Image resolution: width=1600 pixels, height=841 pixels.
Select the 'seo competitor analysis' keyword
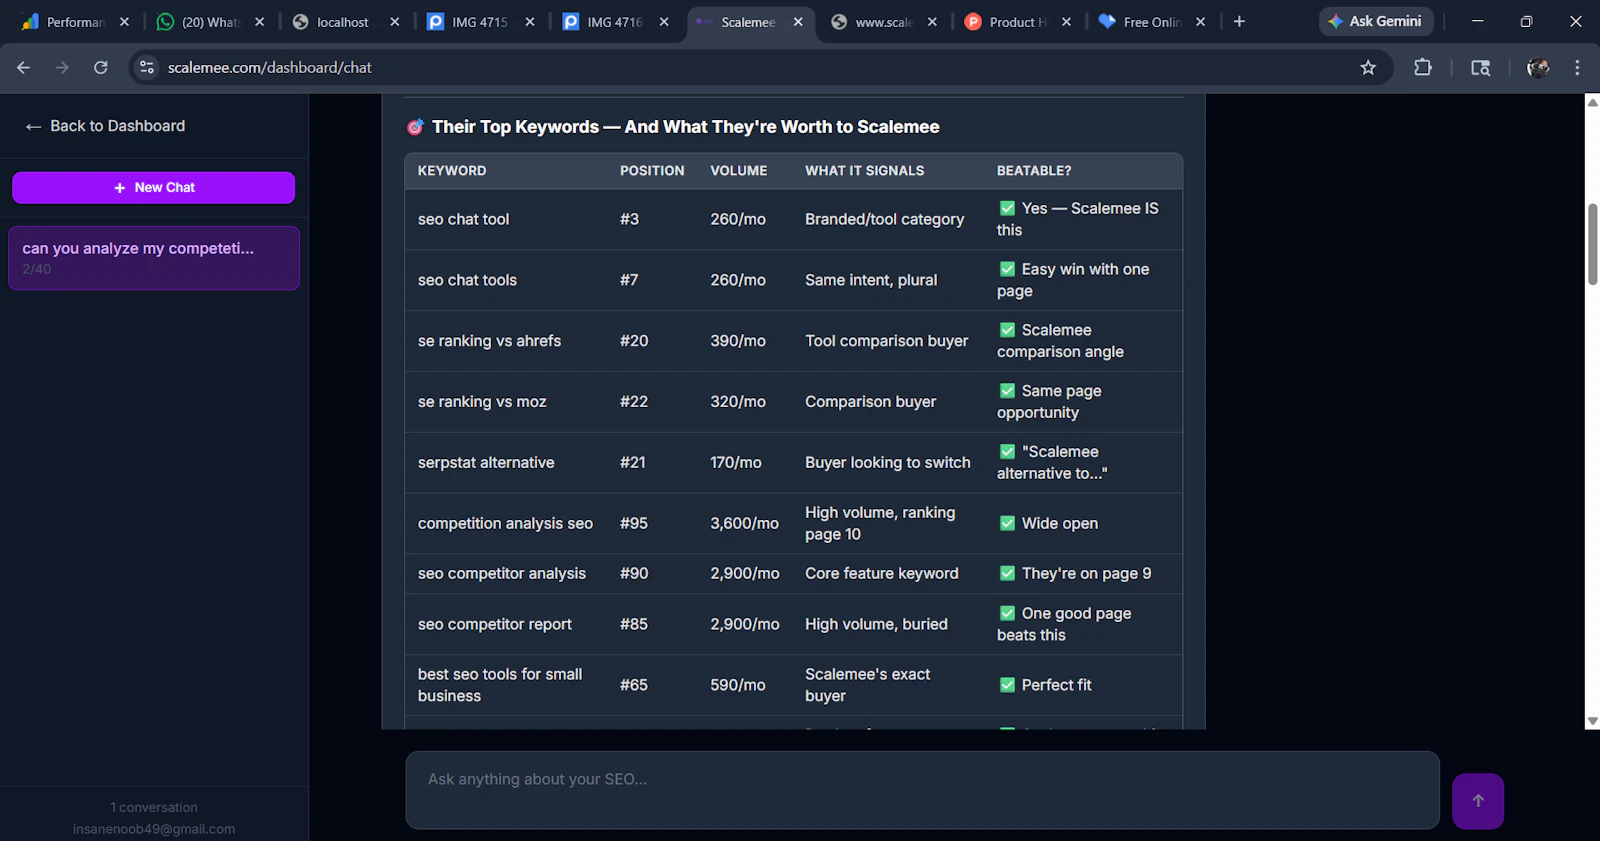[x=502, y=574]
